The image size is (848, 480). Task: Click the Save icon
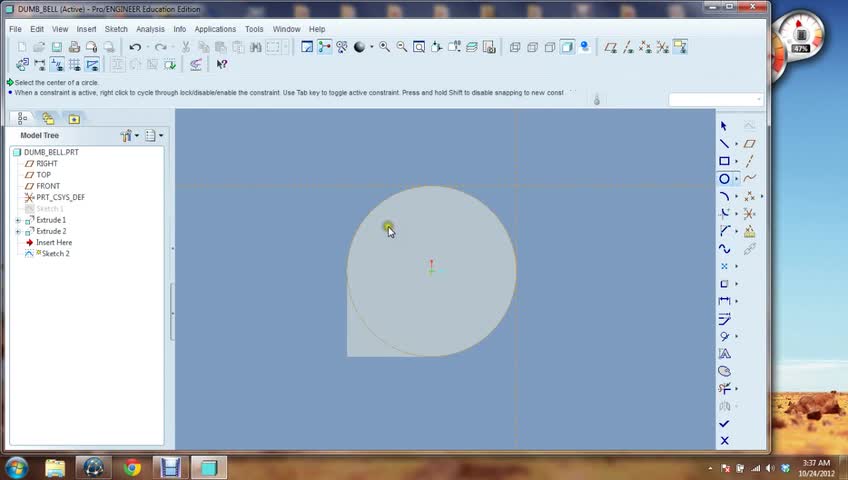pos(56,48)
